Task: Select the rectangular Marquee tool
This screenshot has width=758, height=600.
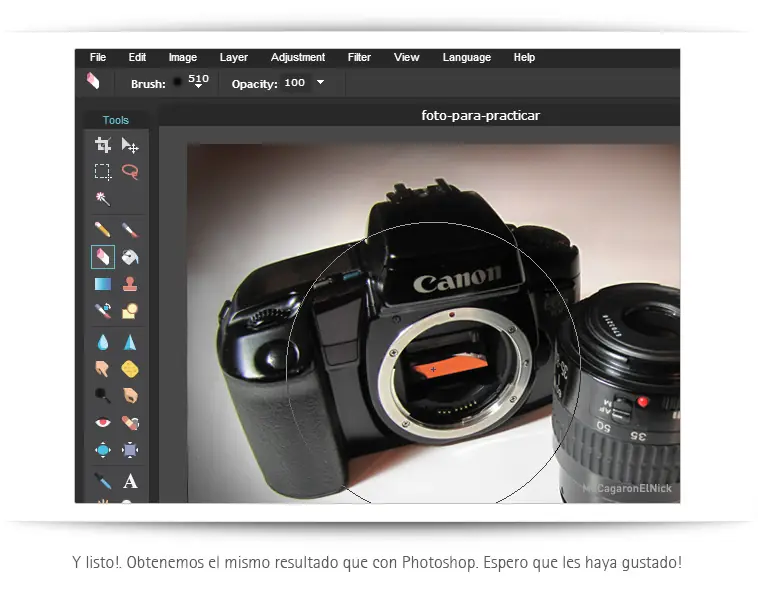Action: pos(102,172)
